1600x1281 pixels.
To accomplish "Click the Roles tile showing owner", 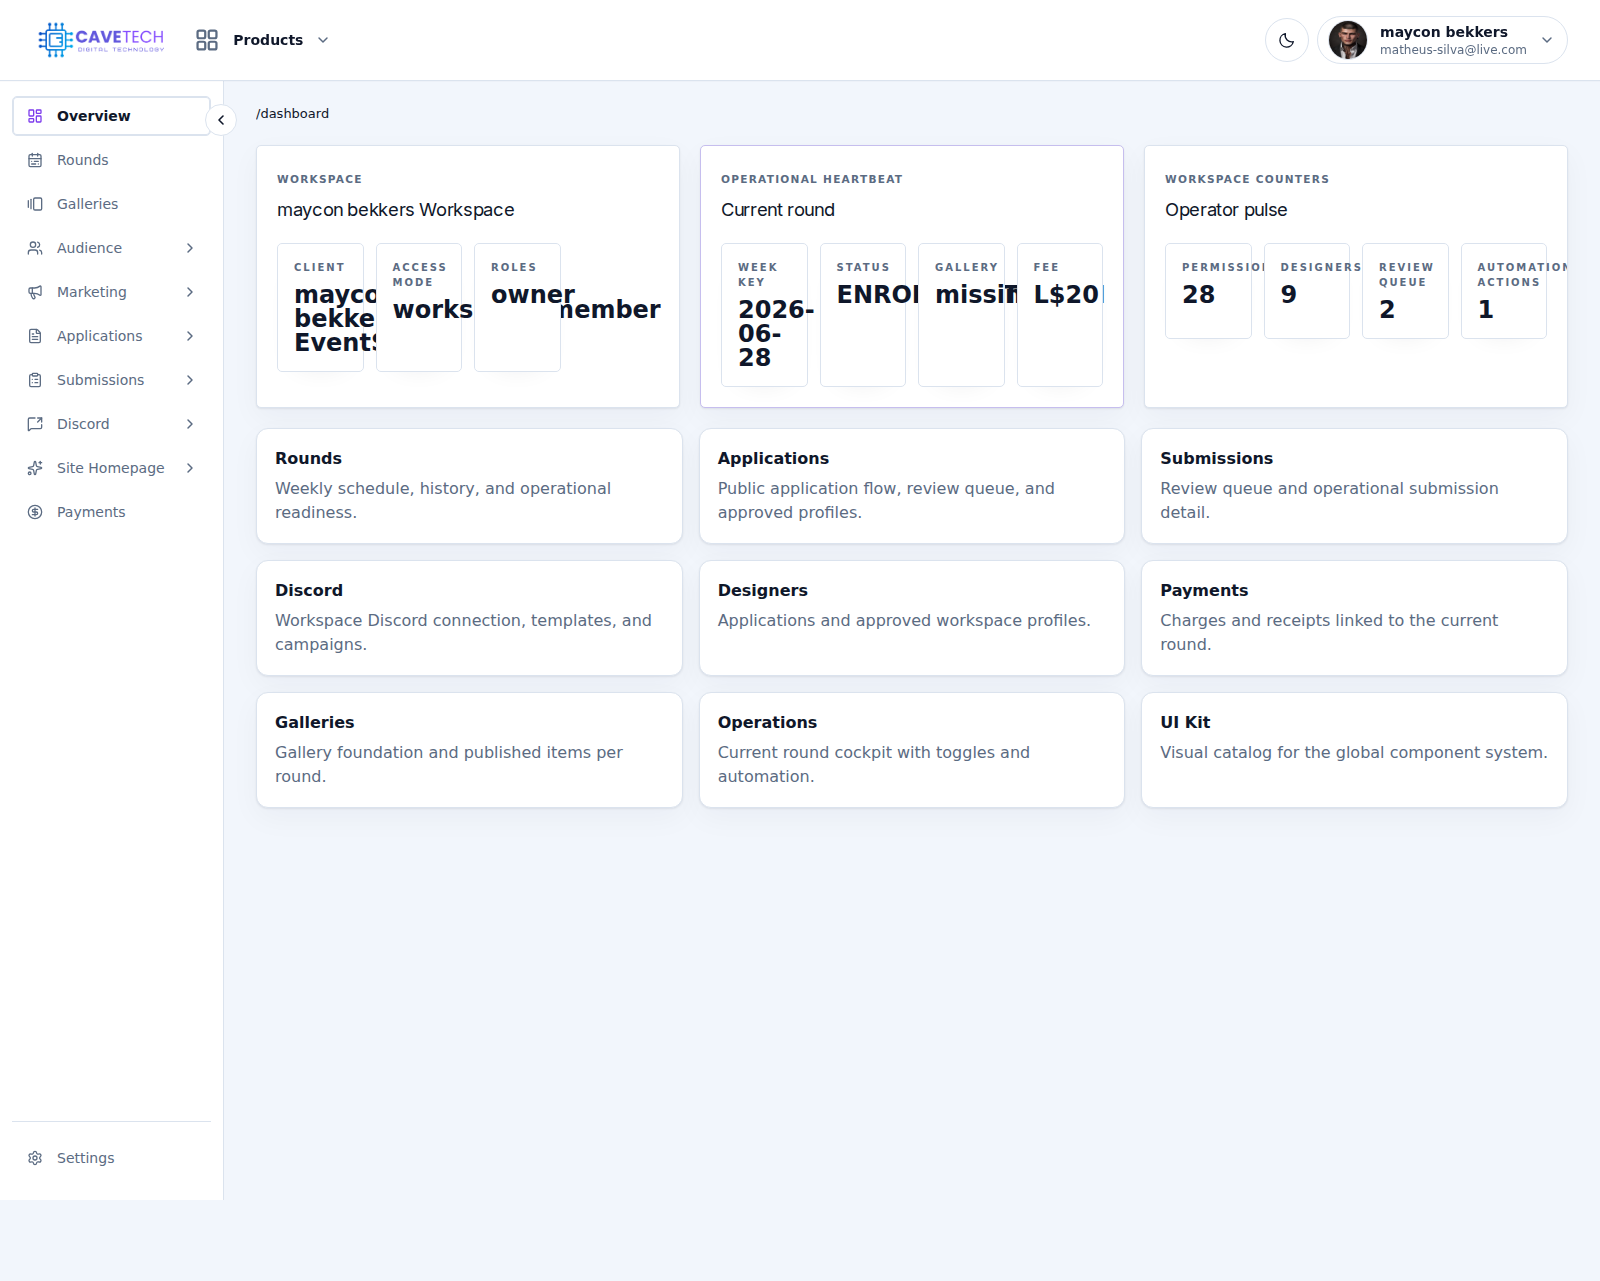I will click(x=517, y=307).
